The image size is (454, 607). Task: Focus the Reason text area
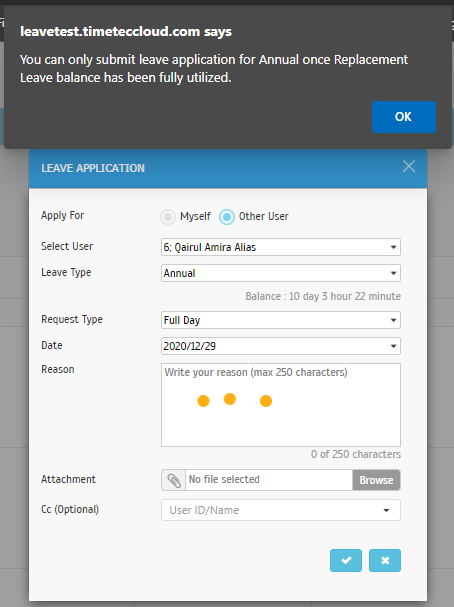281,405
